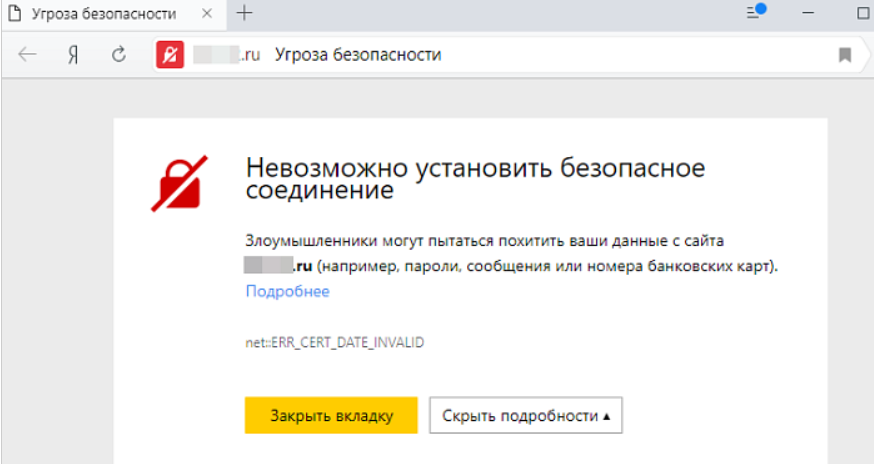Viewport: 874px width, 464px height.
Task: Open Yandex home via the Я icon
Action: pyautogui.click(x=73, y=55)
